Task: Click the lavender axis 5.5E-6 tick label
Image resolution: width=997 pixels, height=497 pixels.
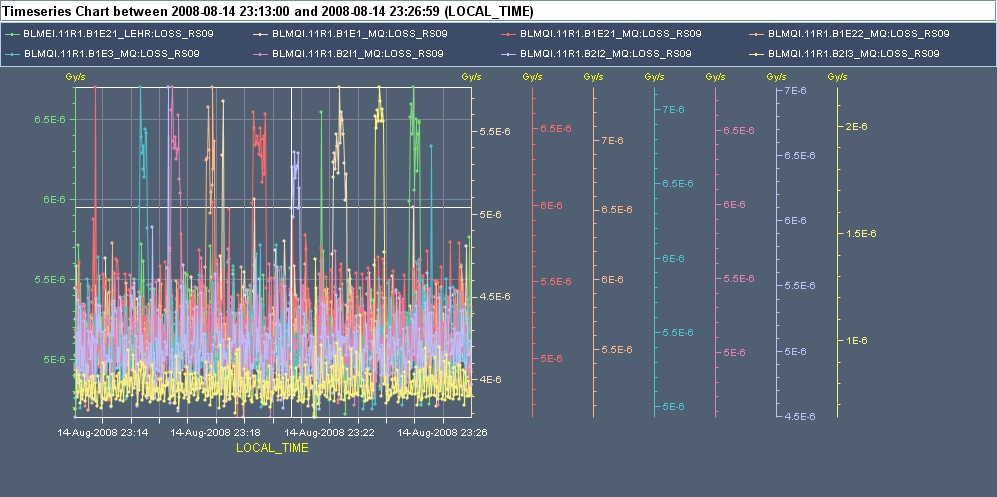Action: [800, 286]
